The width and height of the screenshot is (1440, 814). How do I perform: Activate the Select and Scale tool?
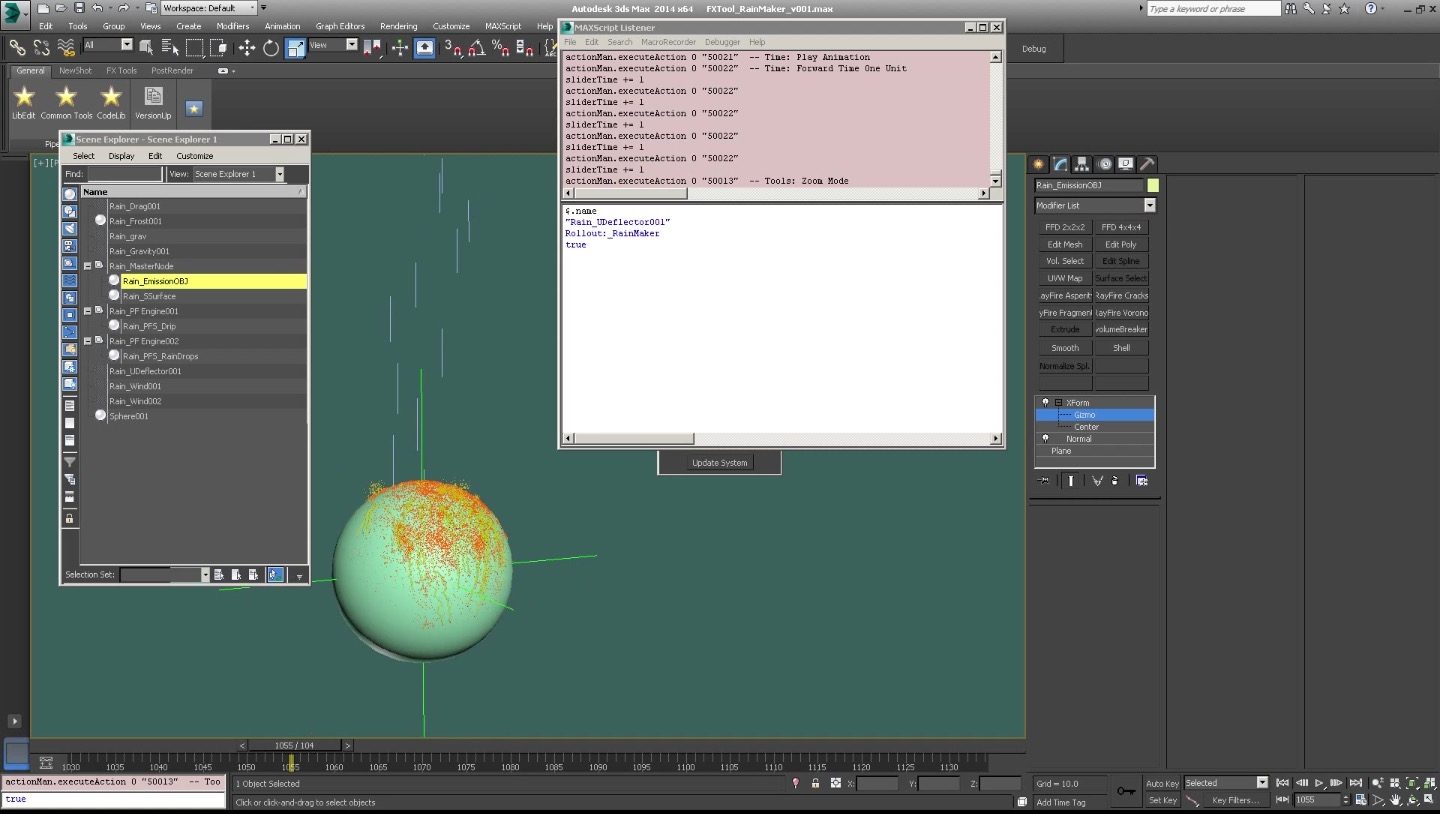pyautogui.click(x=296, y=48)
